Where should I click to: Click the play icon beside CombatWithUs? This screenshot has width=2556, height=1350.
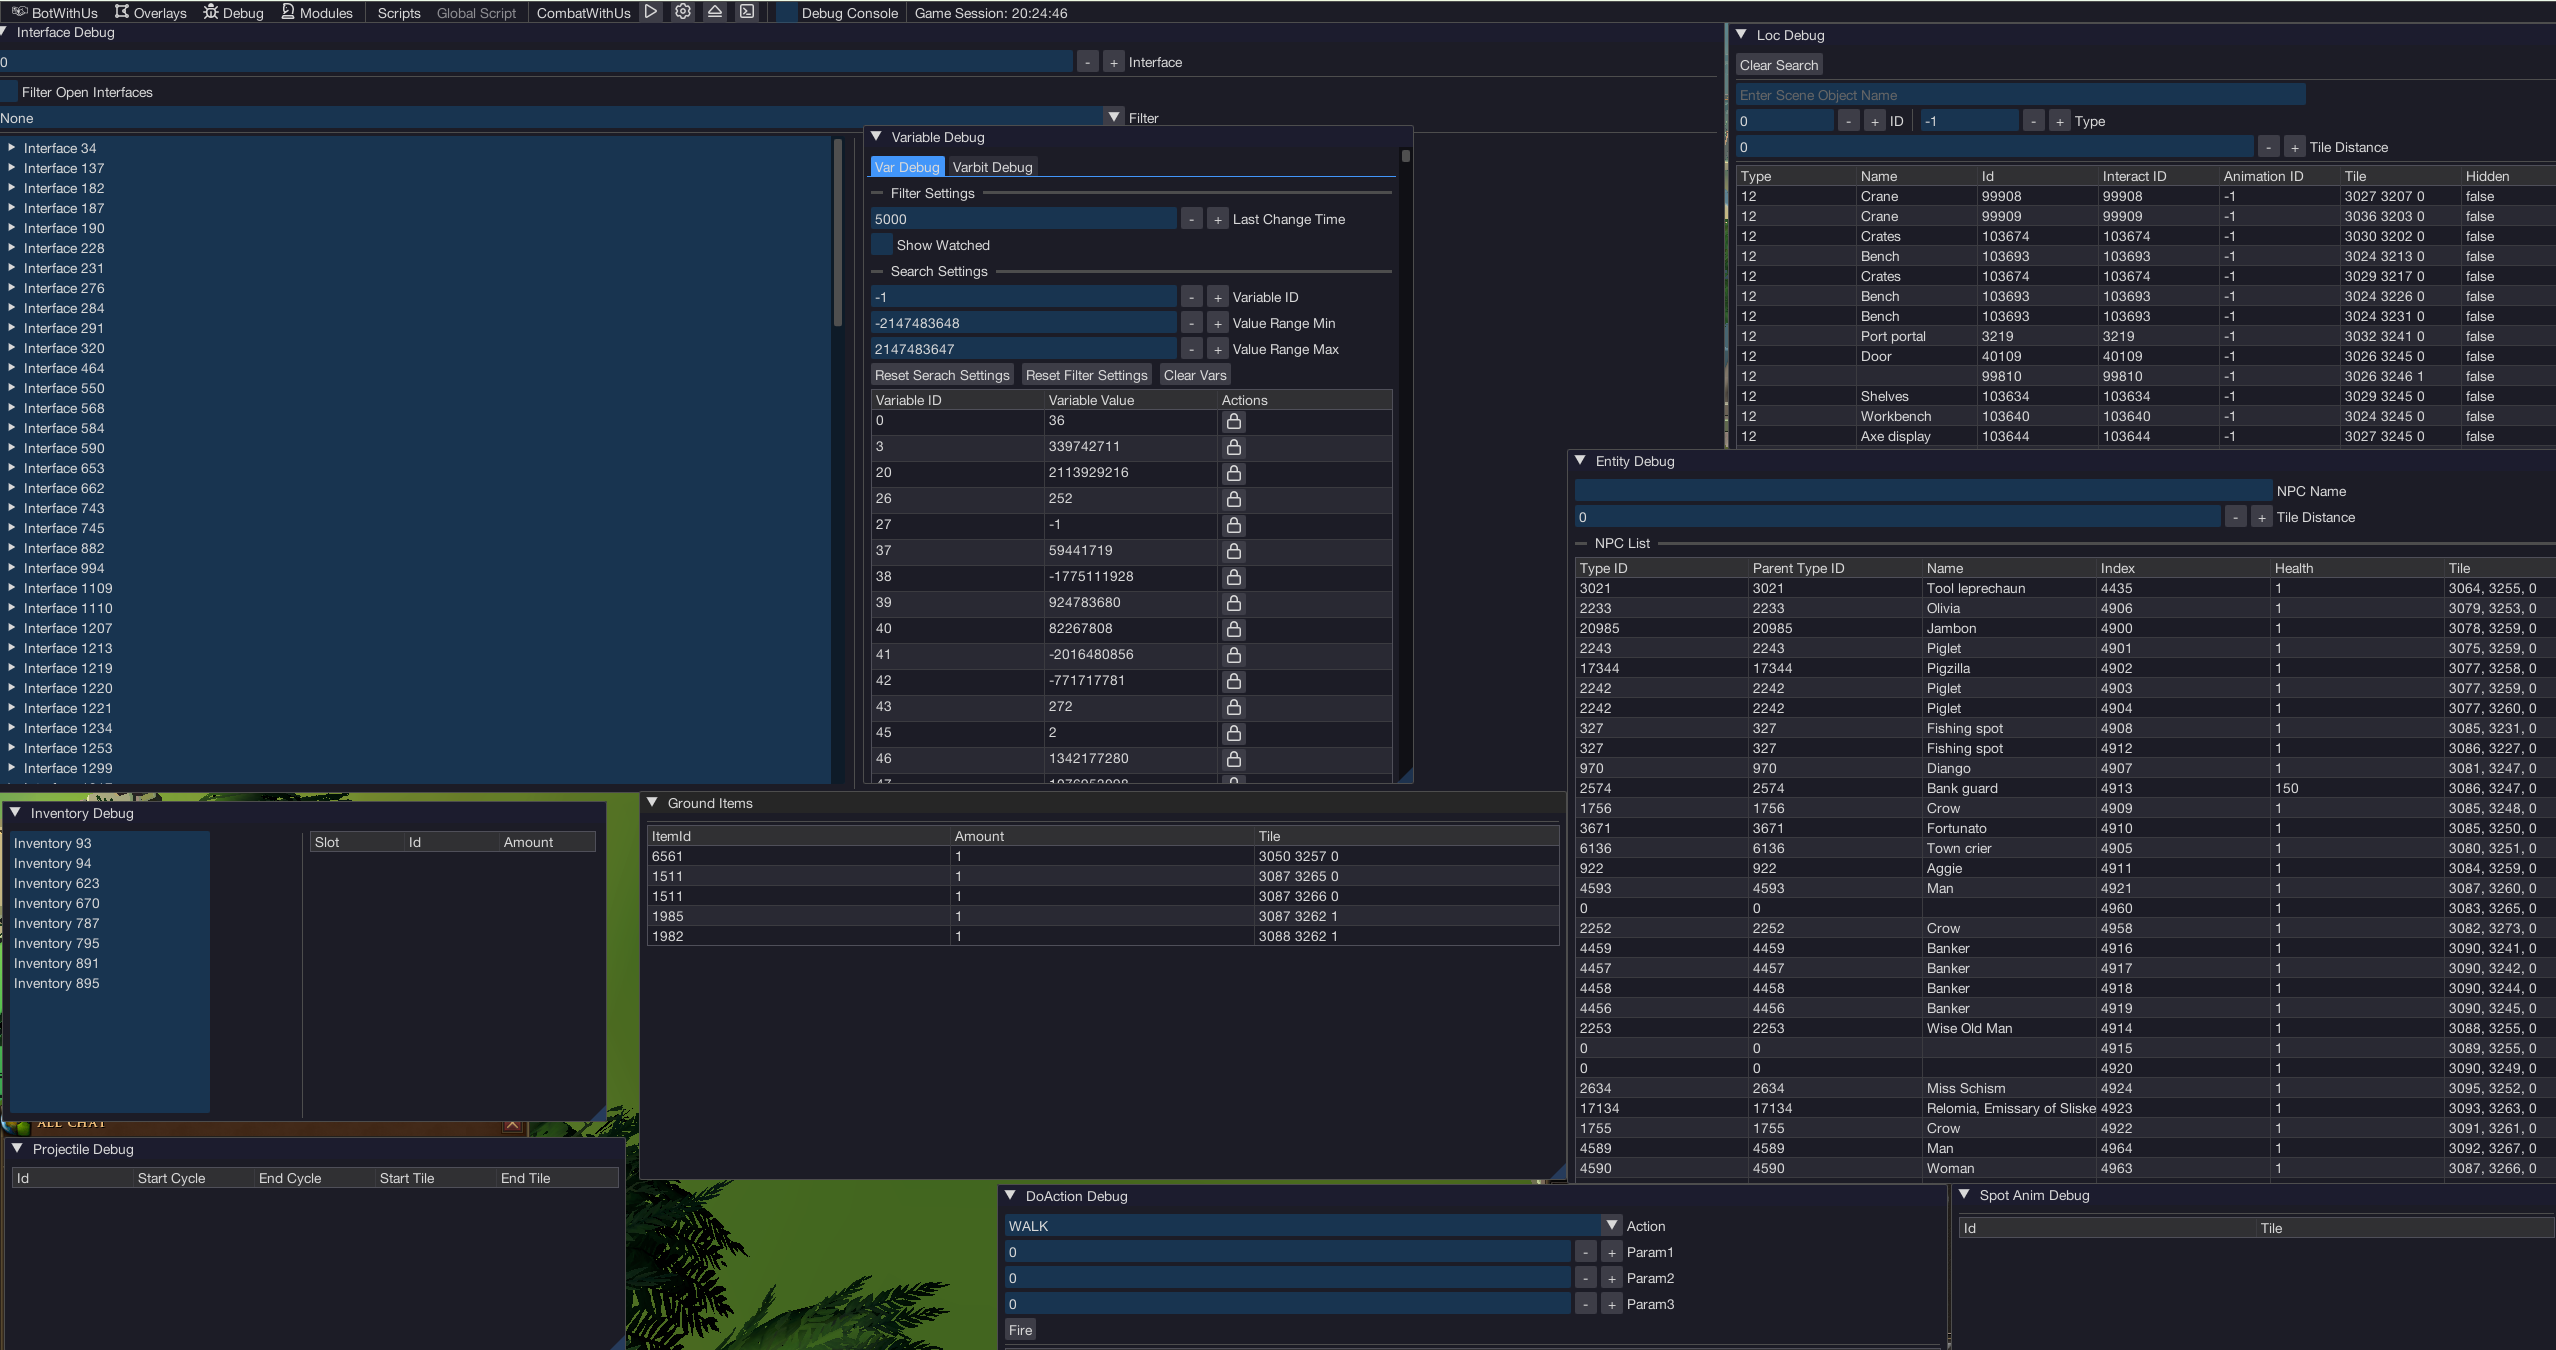[651, 12]
